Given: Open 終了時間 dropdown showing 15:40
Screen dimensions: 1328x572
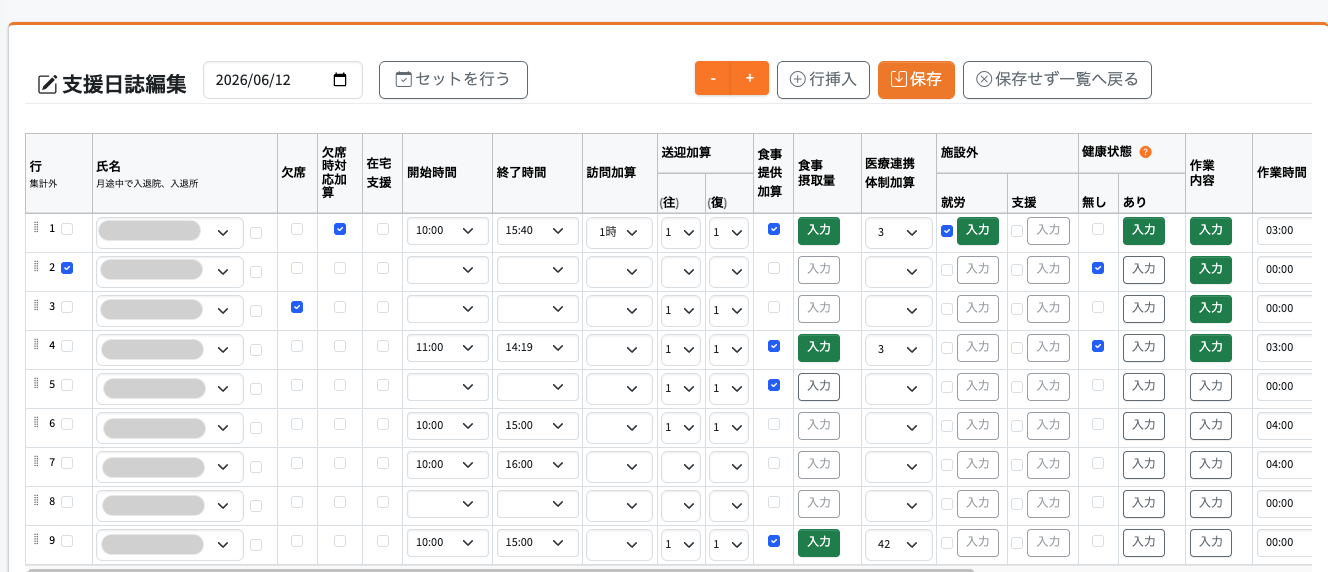Looking at the screenshot, I should tap(538, 231).
